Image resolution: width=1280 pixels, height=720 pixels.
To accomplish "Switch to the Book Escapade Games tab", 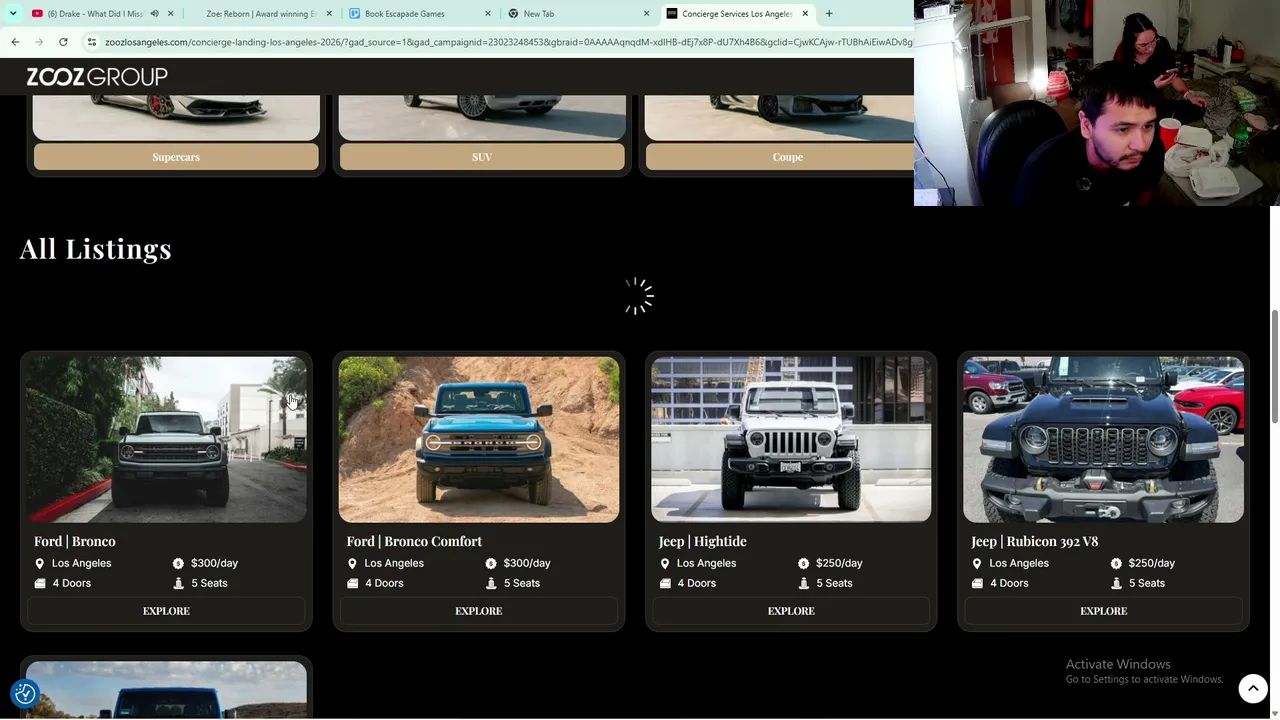I will 420,14.
